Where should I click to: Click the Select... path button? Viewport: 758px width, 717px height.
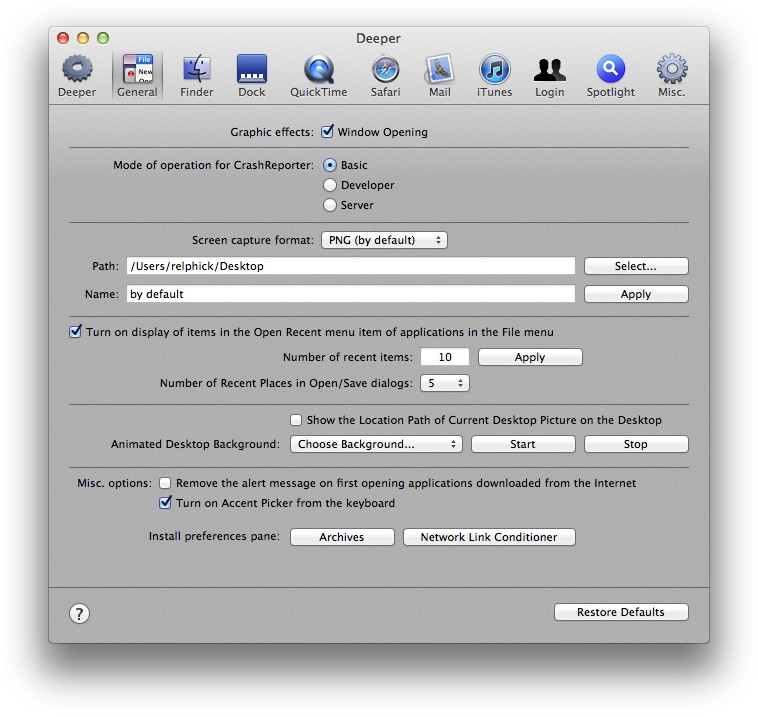[636, 266]
